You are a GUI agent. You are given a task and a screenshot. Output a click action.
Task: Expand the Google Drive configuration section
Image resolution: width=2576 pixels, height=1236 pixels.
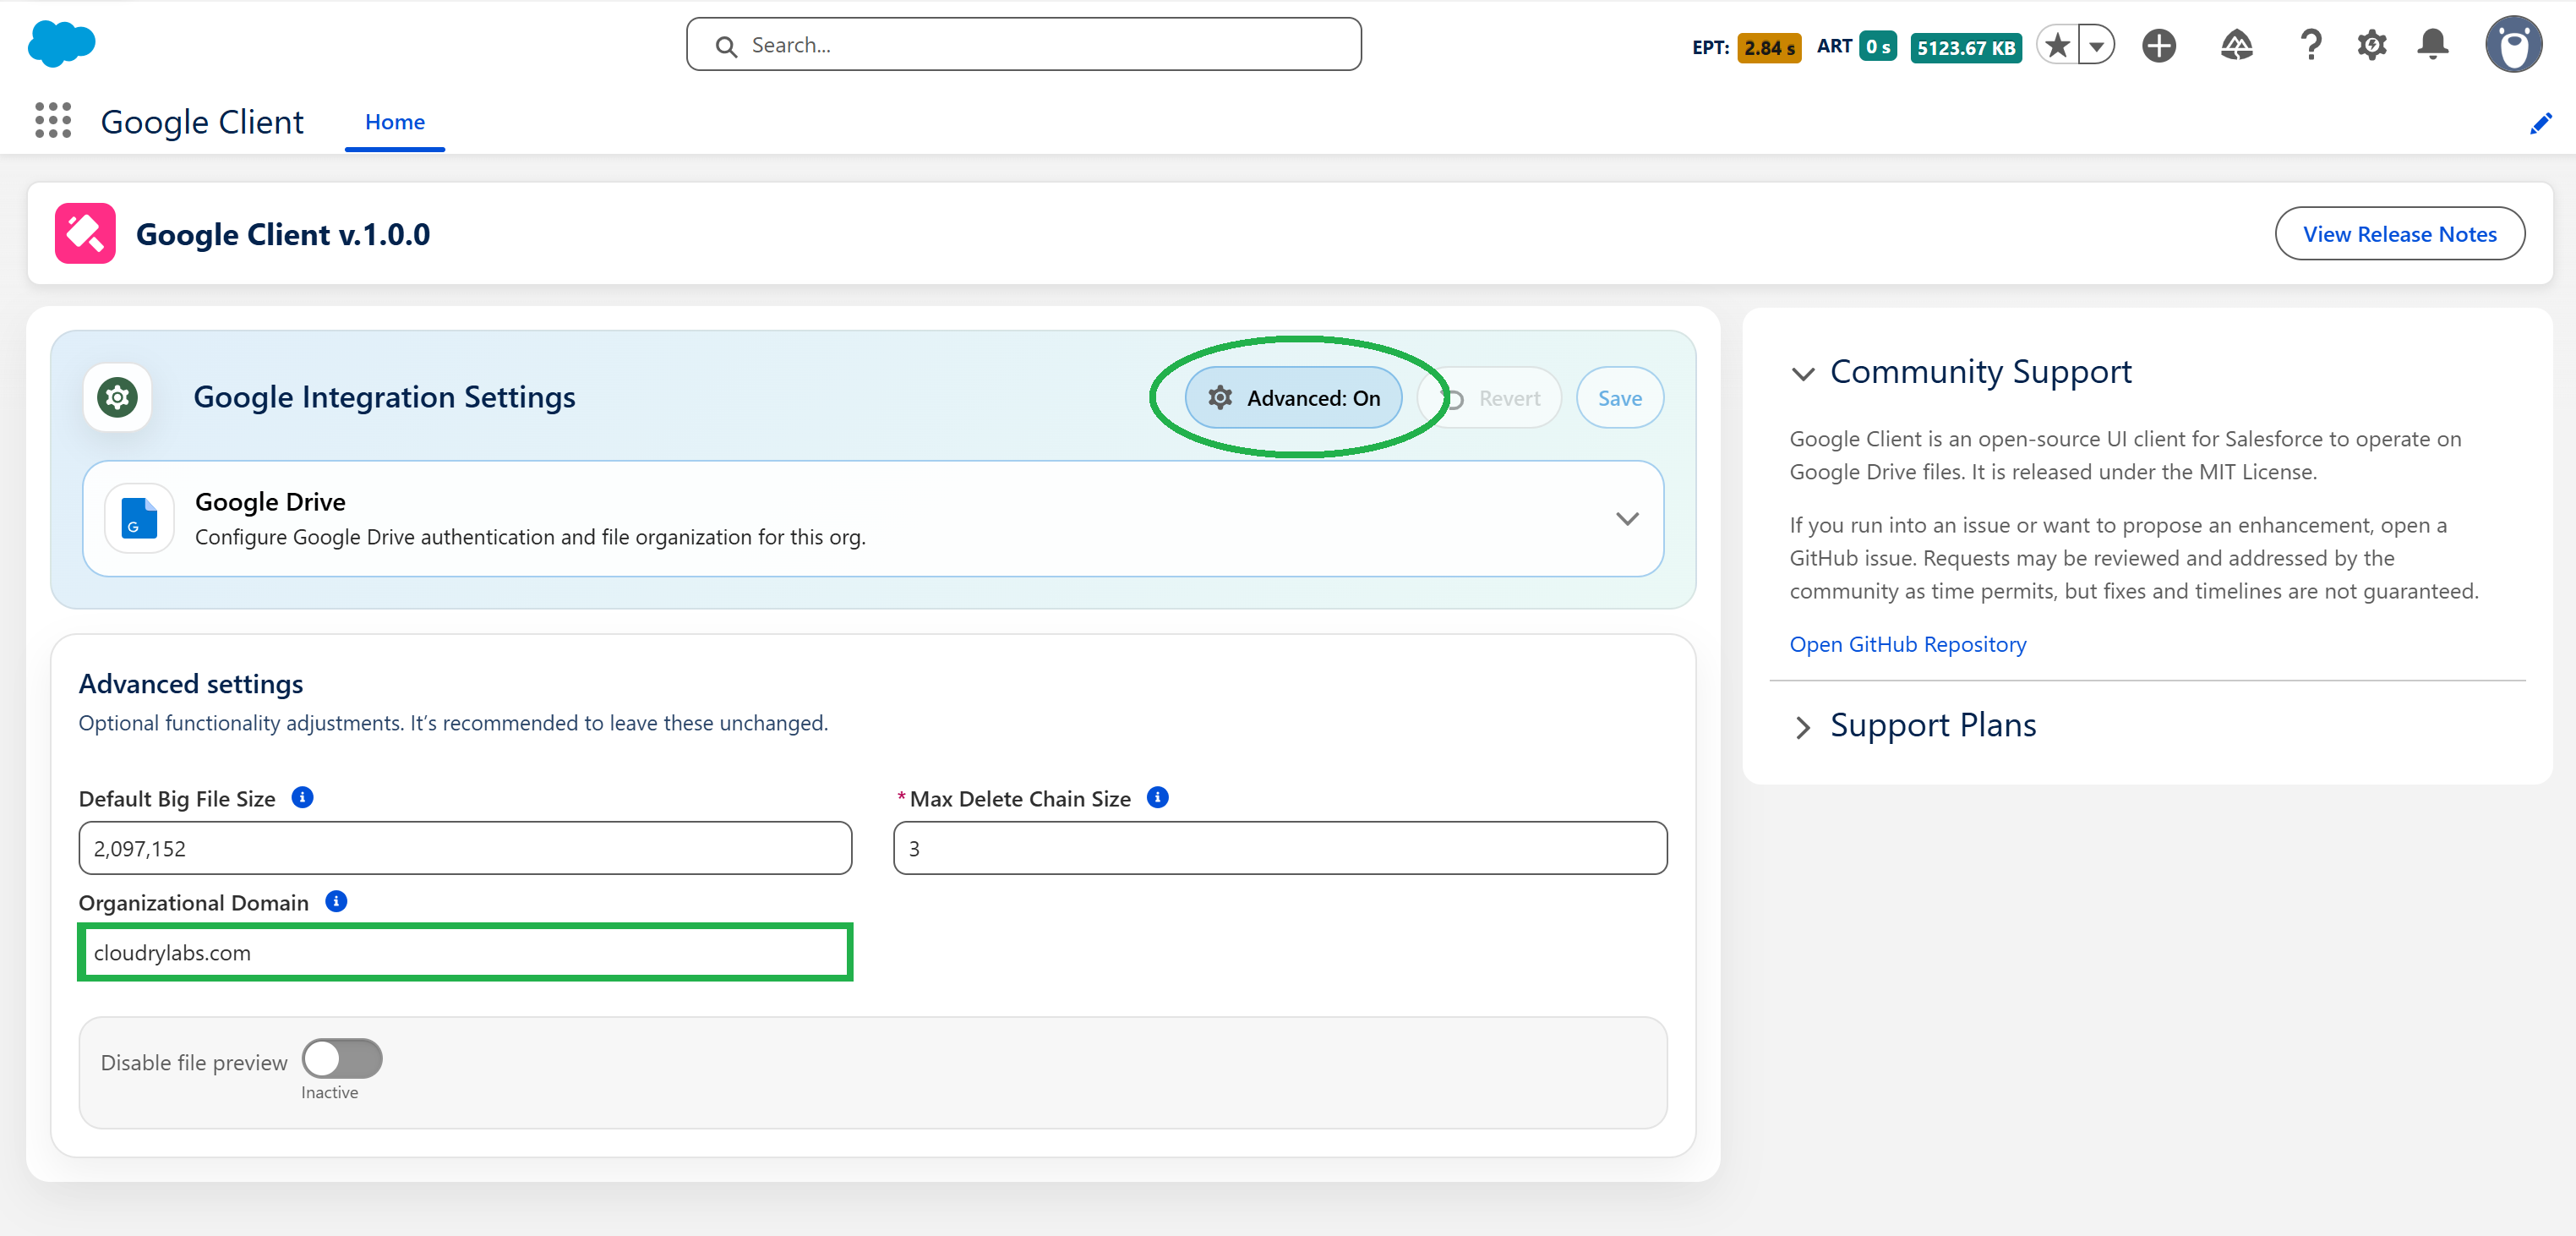(x=1627, y=519)
